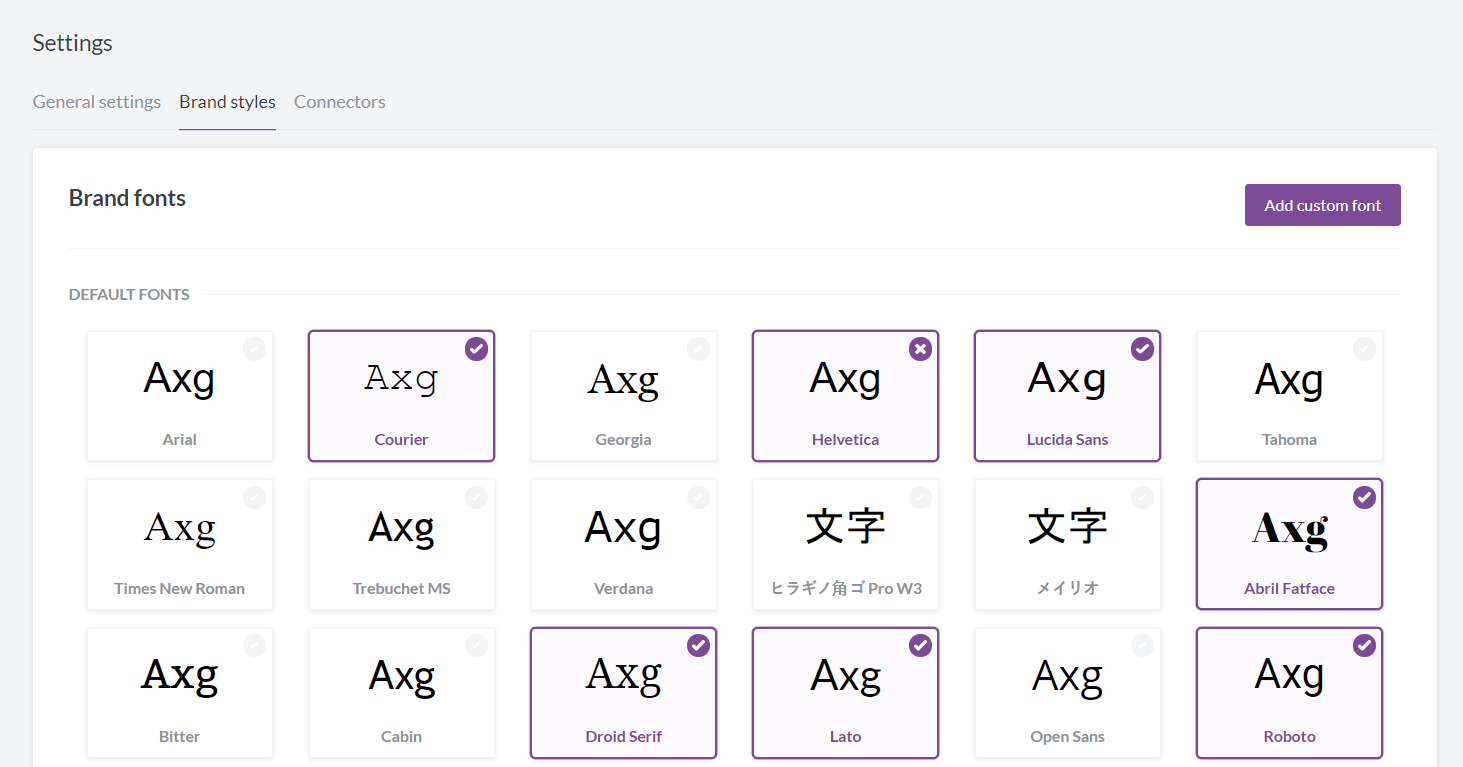
Task: Uncheck the Courier font checkmark
Action: coord(477,349)
